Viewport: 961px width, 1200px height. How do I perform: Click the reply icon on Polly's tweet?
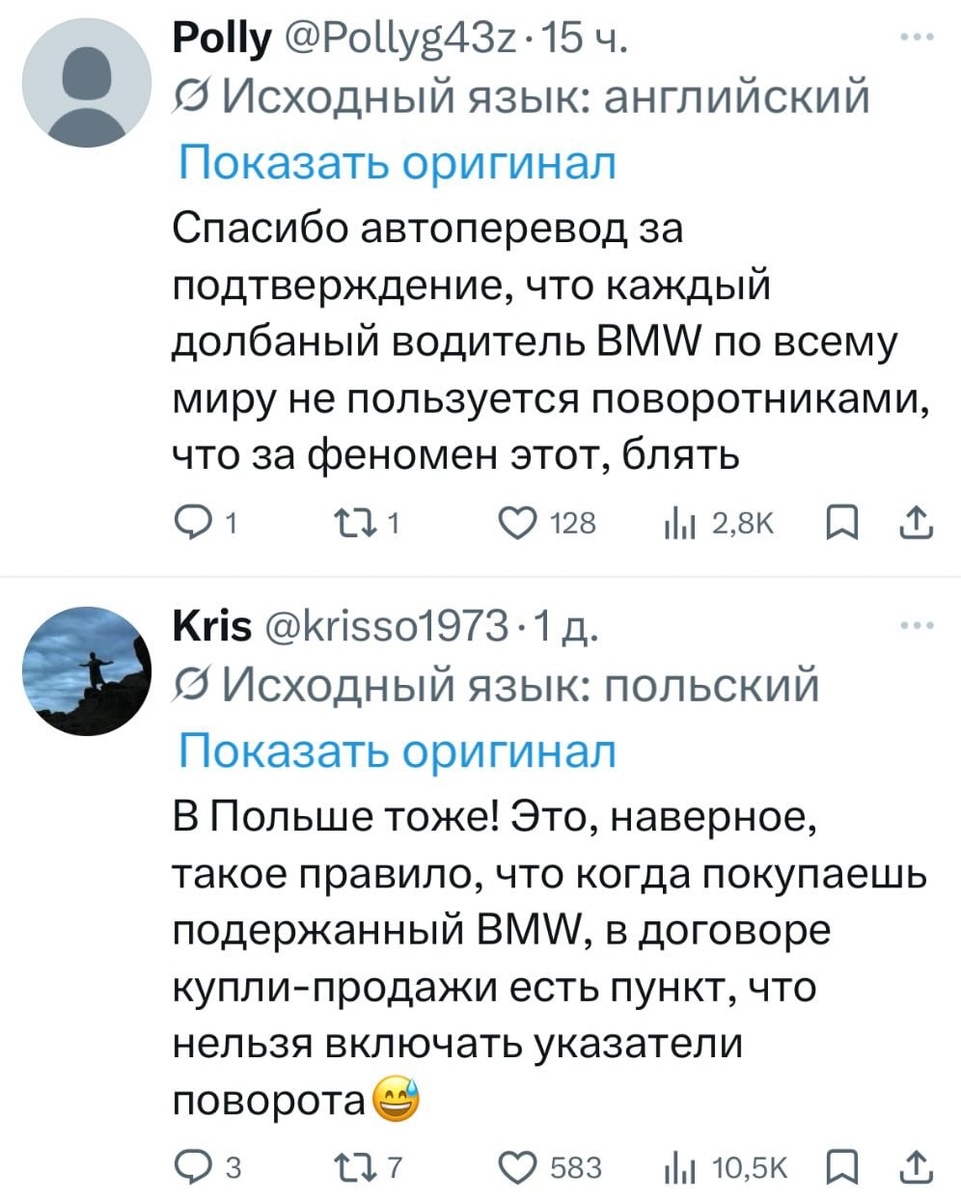pos(196,522)
